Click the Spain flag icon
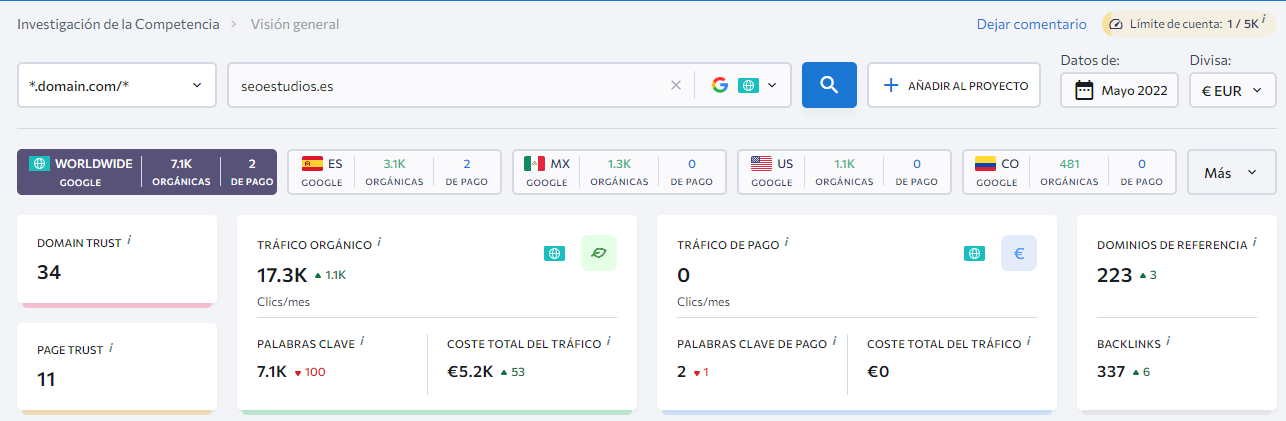 coord(312,164)
